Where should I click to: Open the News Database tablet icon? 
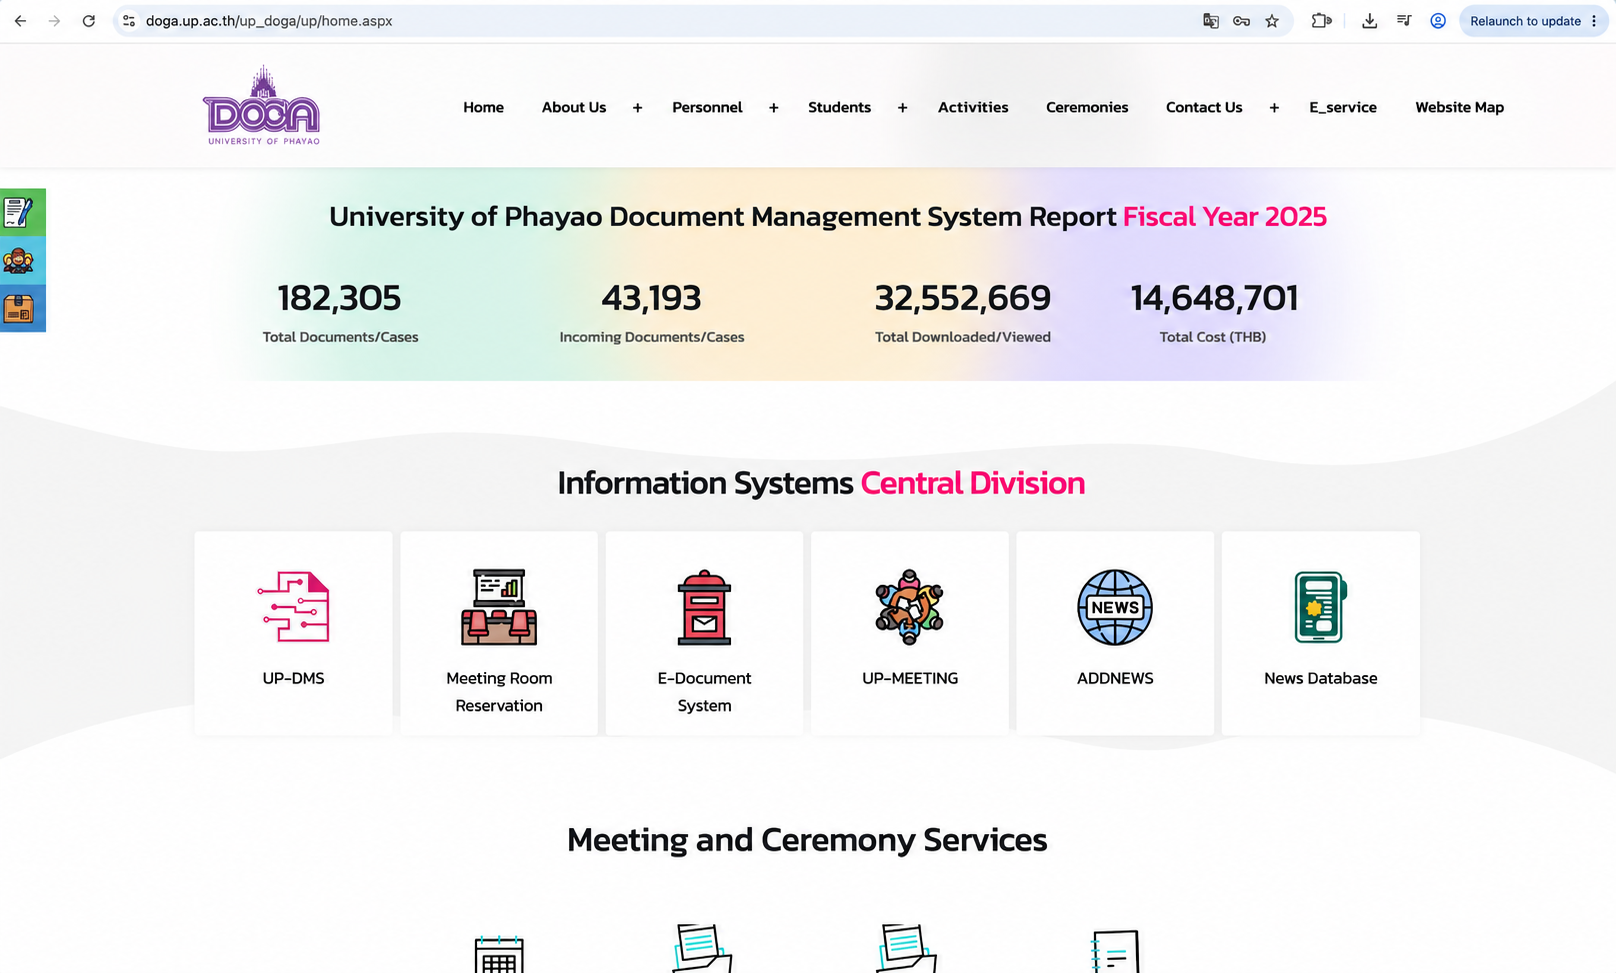tap(1320, 606)
